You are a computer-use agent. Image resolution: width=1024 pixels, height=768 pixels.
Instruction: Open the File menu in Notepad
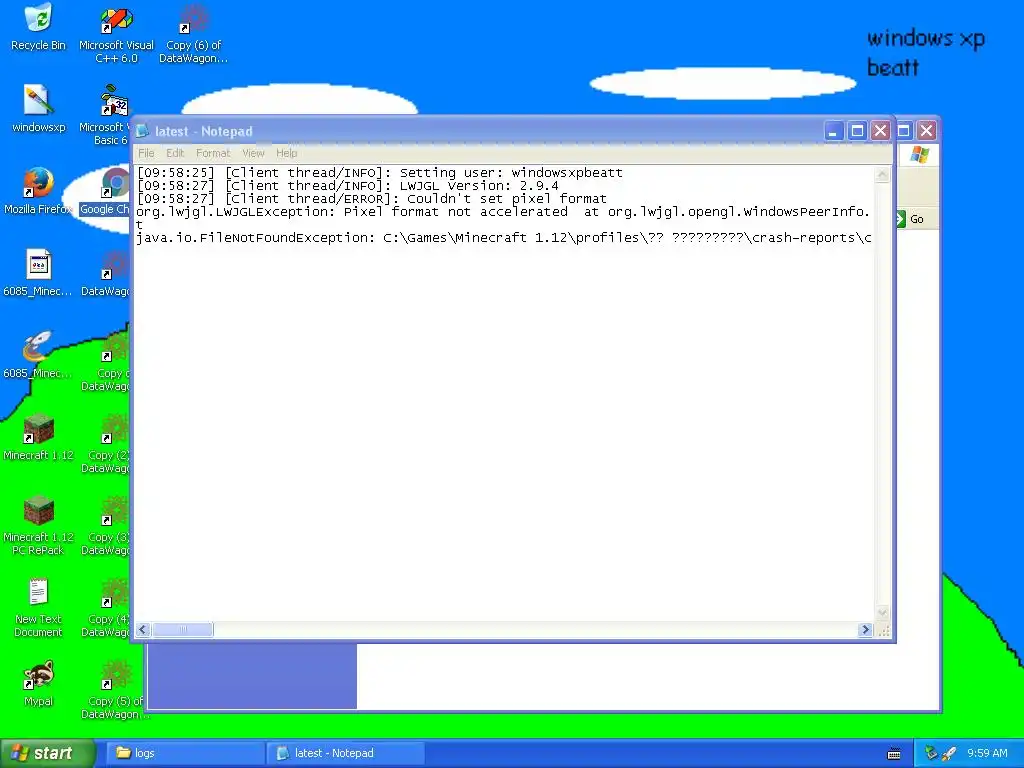[x=146, y=153]
